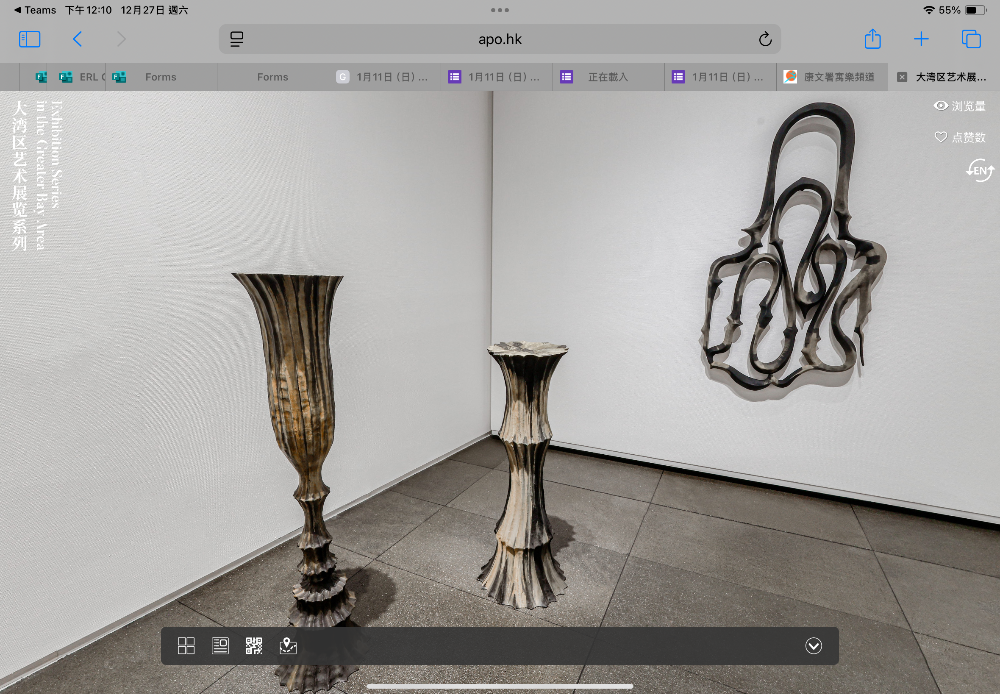Open the exhibition info panel icon
This screenshot has height=694, width=1000.
pyautogui.click(x=220, y=646)
